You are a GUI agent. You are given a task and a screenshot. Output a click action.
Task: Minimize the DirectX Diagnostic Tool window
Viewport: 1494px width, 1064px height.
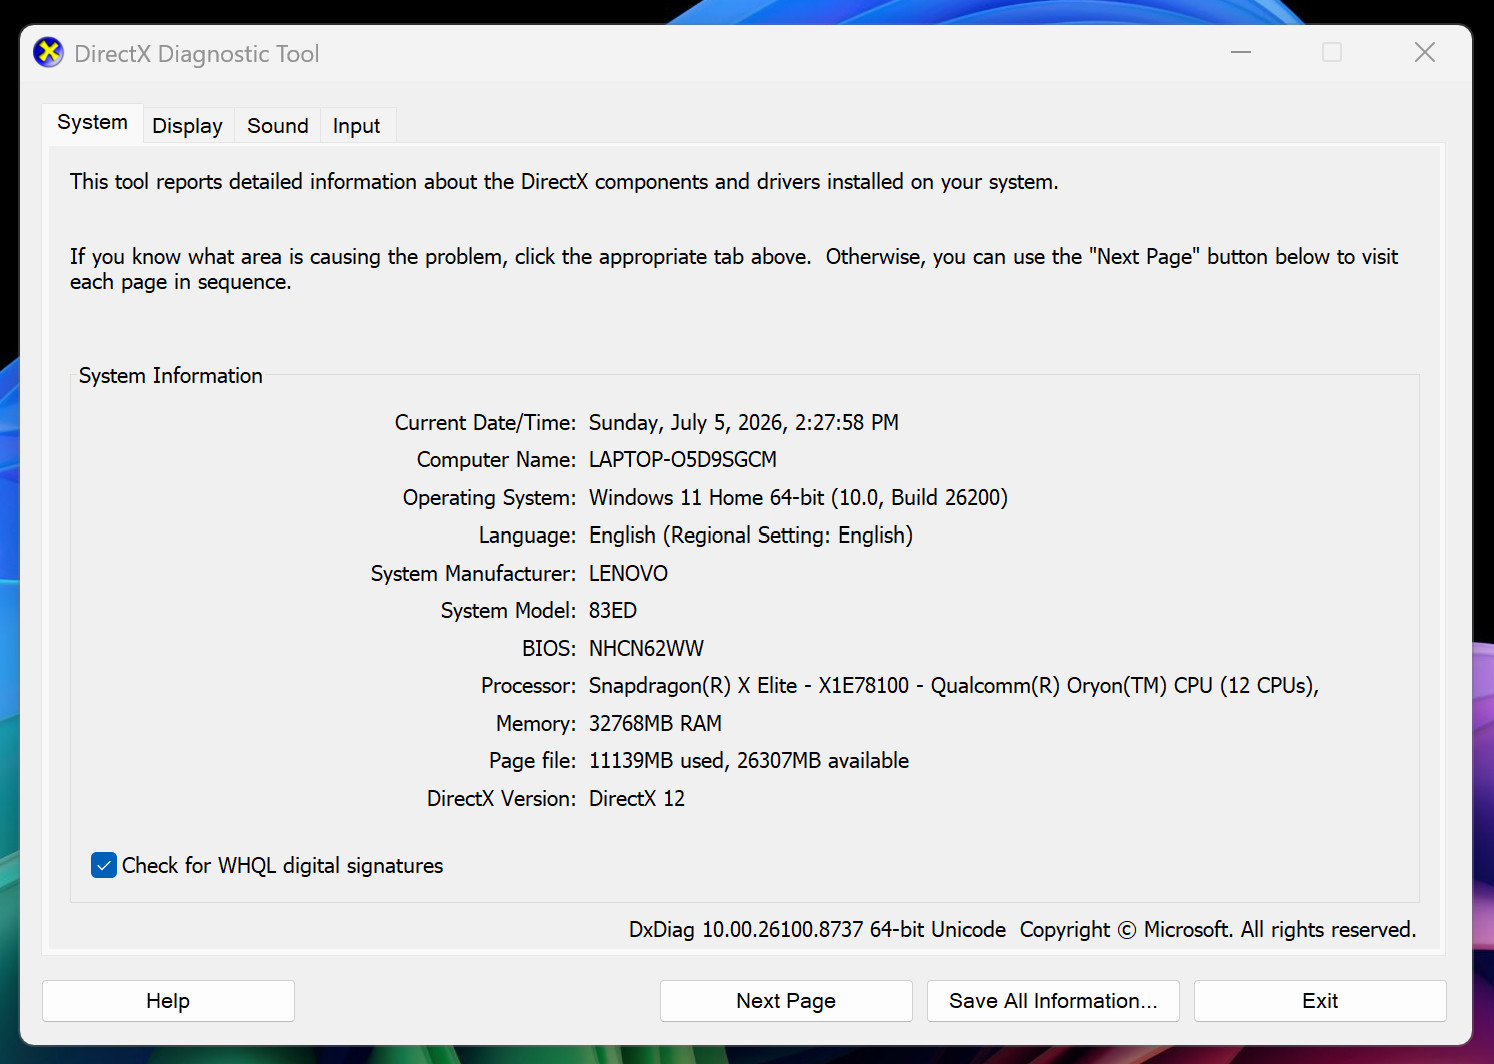click(1241, 53)
